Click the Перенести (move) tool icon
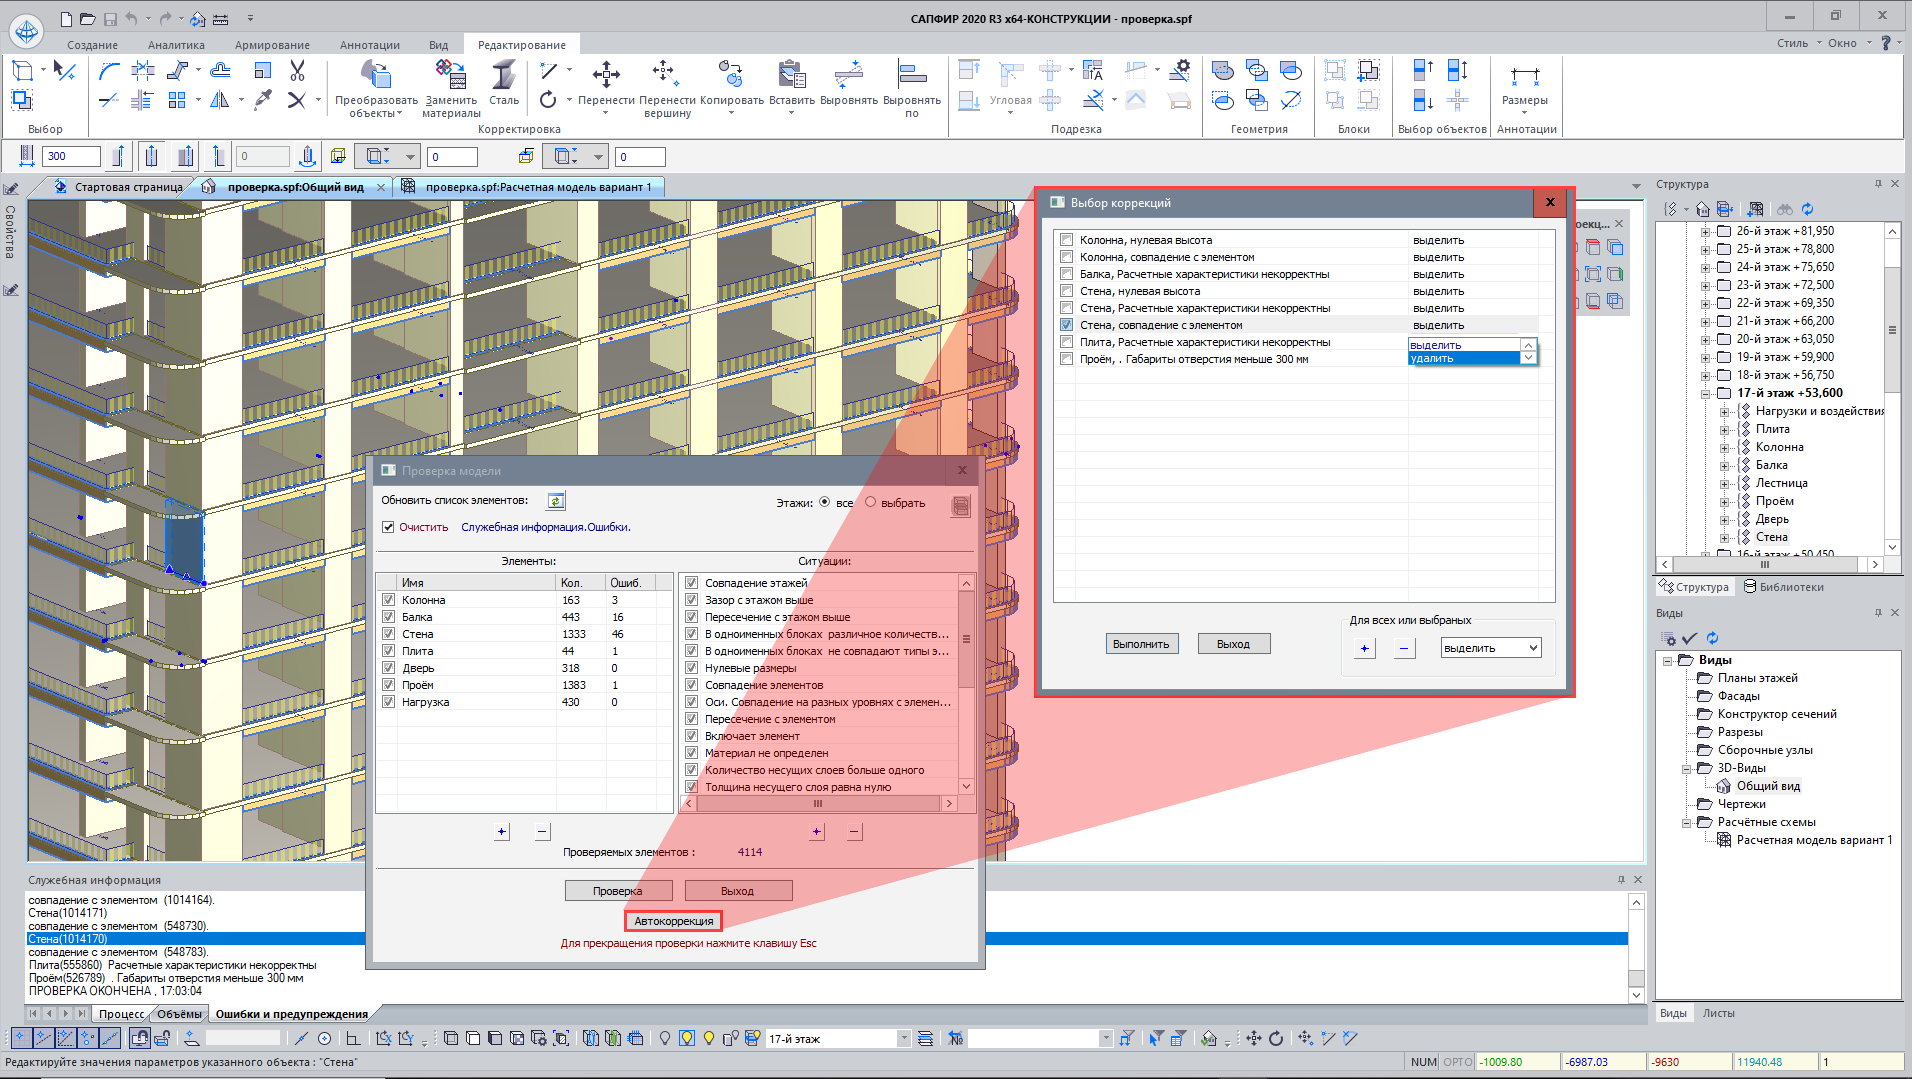The width and height of the screenshot is (1912, 1079). tap(606, 75)
